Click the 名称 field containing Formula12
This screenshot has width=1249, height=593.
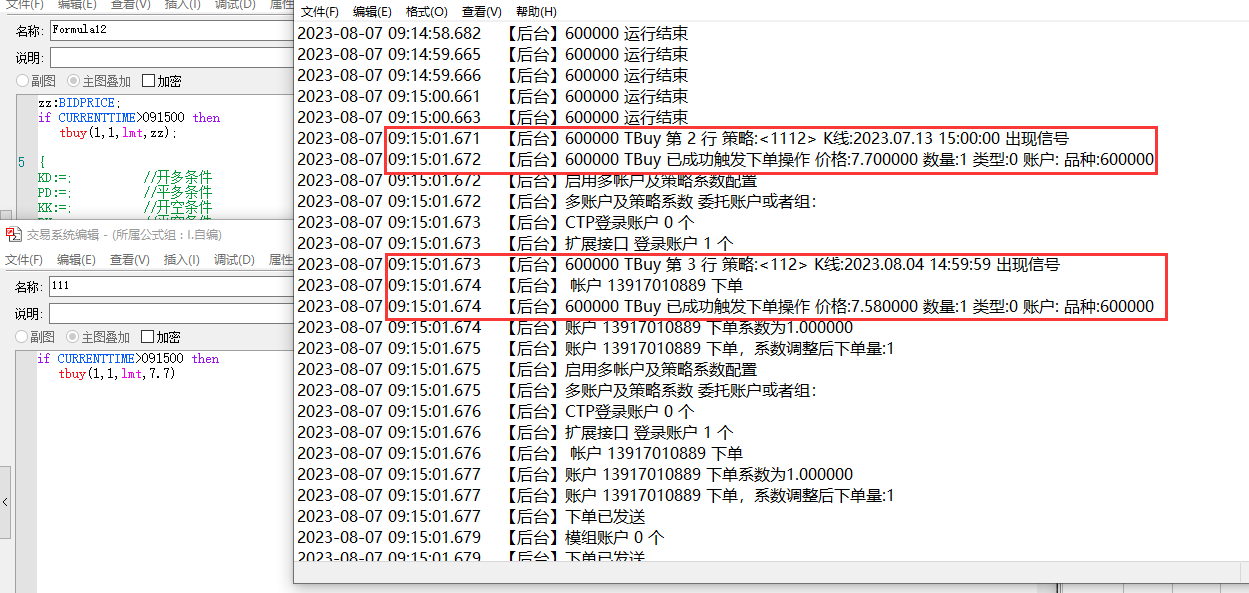click(x=170, y=30)
